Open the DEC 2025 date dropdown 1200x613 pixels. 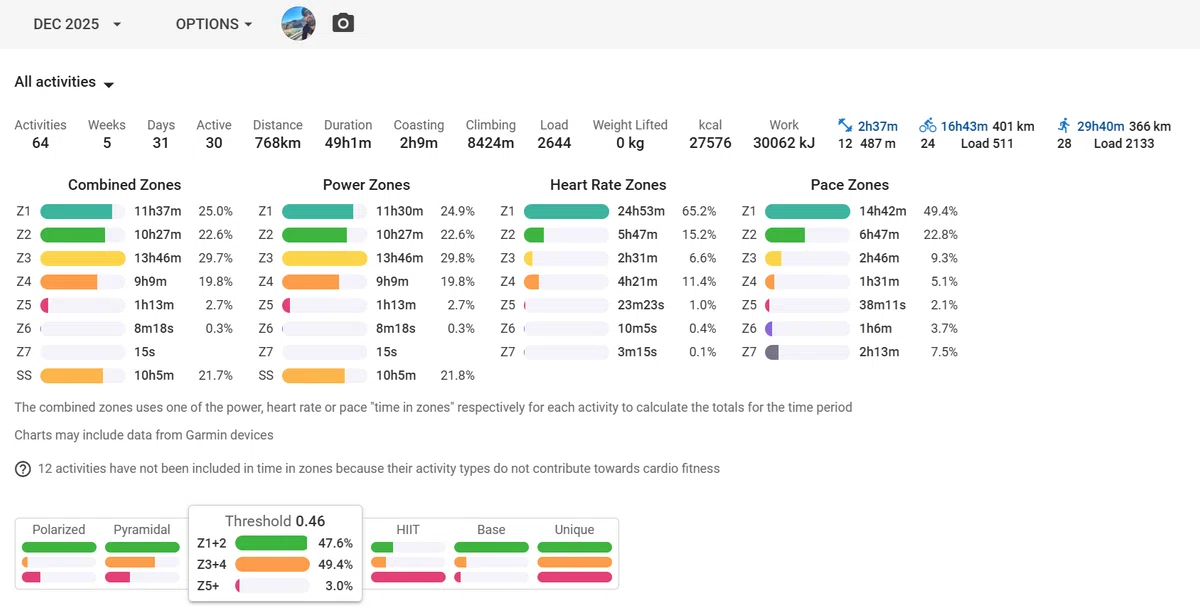(77, 24)
